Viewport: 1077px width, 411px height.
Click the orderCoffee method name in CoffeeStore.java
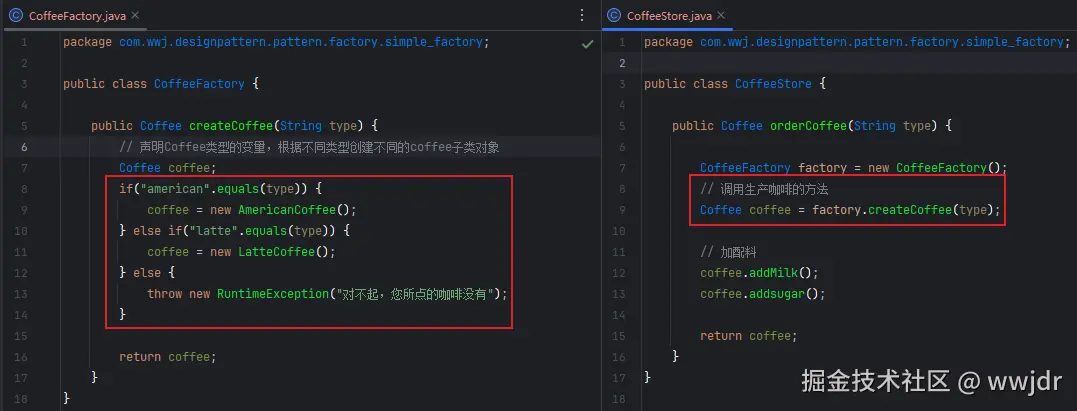pyautogui.click(x=808, y=126)
